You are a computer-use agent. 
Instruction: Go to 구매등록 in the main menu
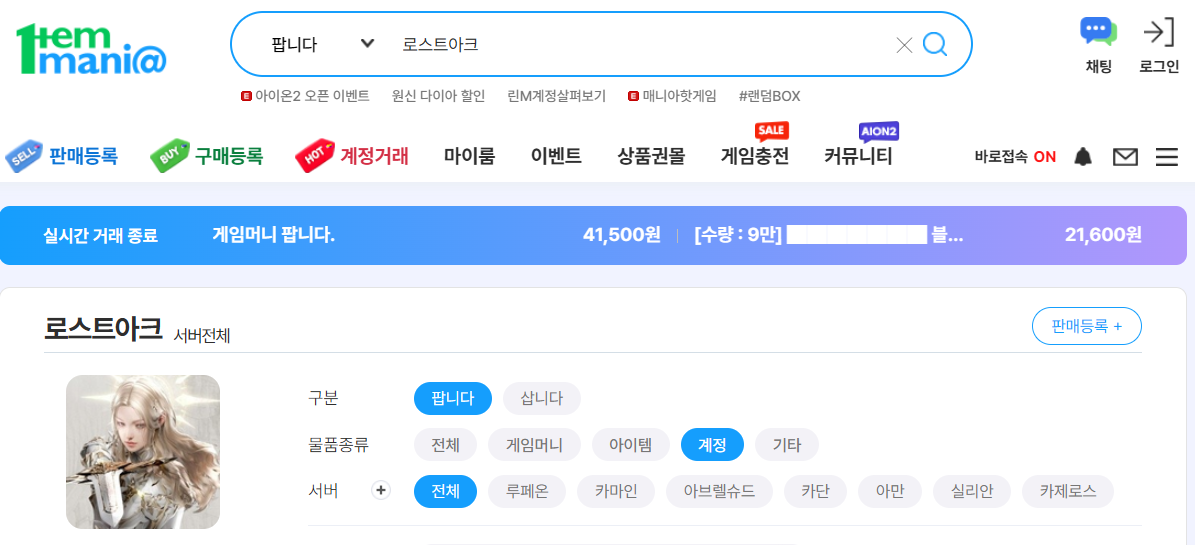207,156
